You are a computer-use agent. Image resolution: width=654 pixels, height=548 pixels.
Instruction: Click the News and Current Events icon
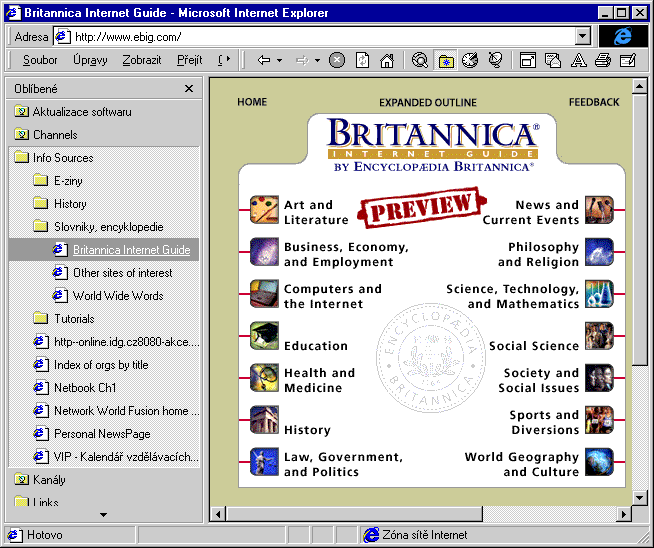tap(599, 210)
